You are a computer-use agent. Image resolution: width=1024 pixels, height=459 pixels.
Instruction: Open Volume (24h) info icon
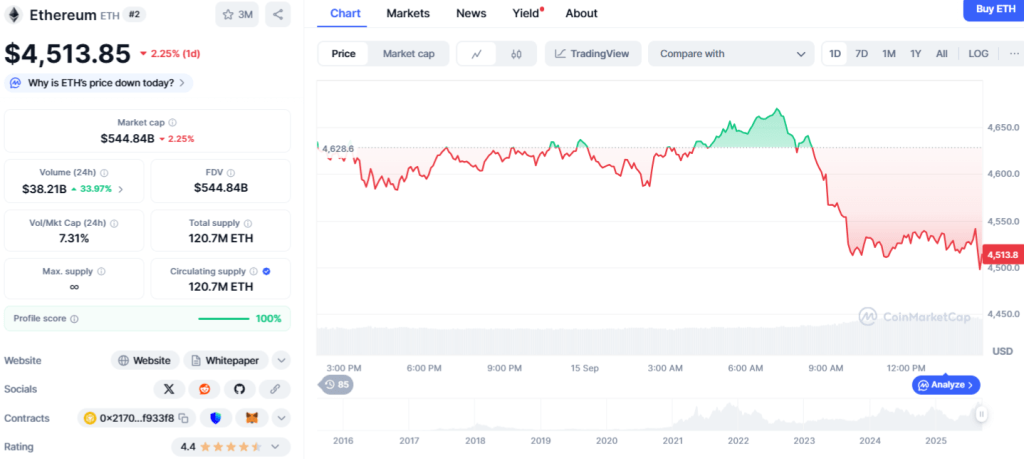click(104, 172)
